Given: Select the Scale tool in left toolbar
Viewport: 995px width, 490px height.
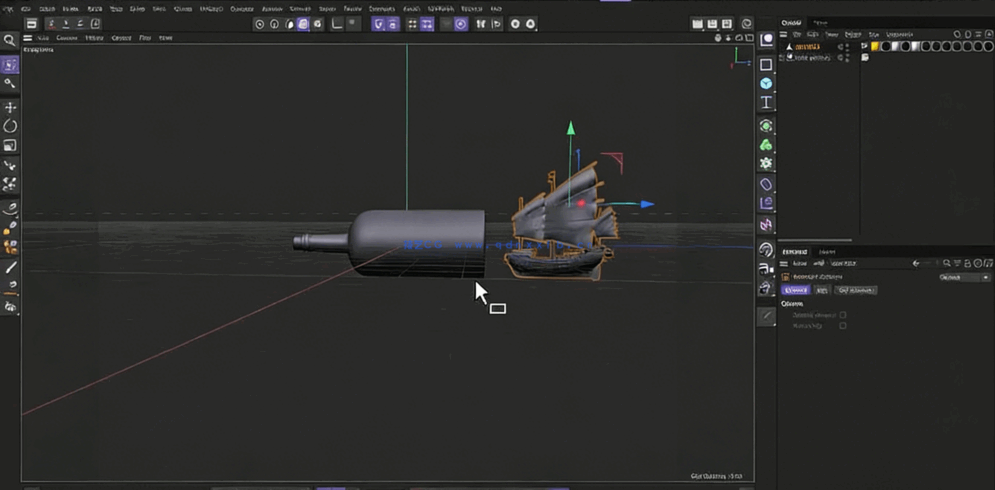Looking at the screenshot, I should (10, 146).
